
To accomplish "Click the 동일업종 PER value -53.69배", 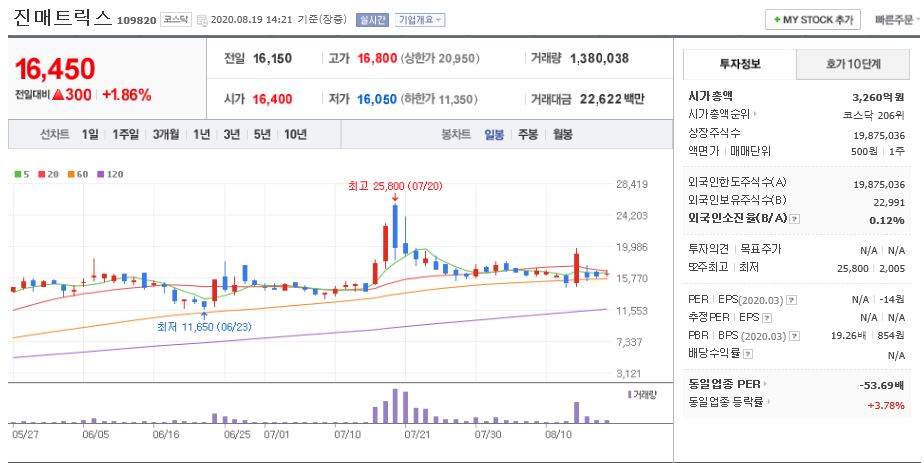I will 882,385.
